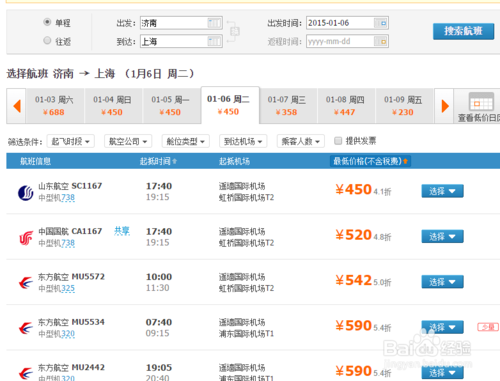Screen dimensions: 500x381
Task: Click the ¥450 price of SC1167
Action: pyautogui.click(x=353, y=190)
